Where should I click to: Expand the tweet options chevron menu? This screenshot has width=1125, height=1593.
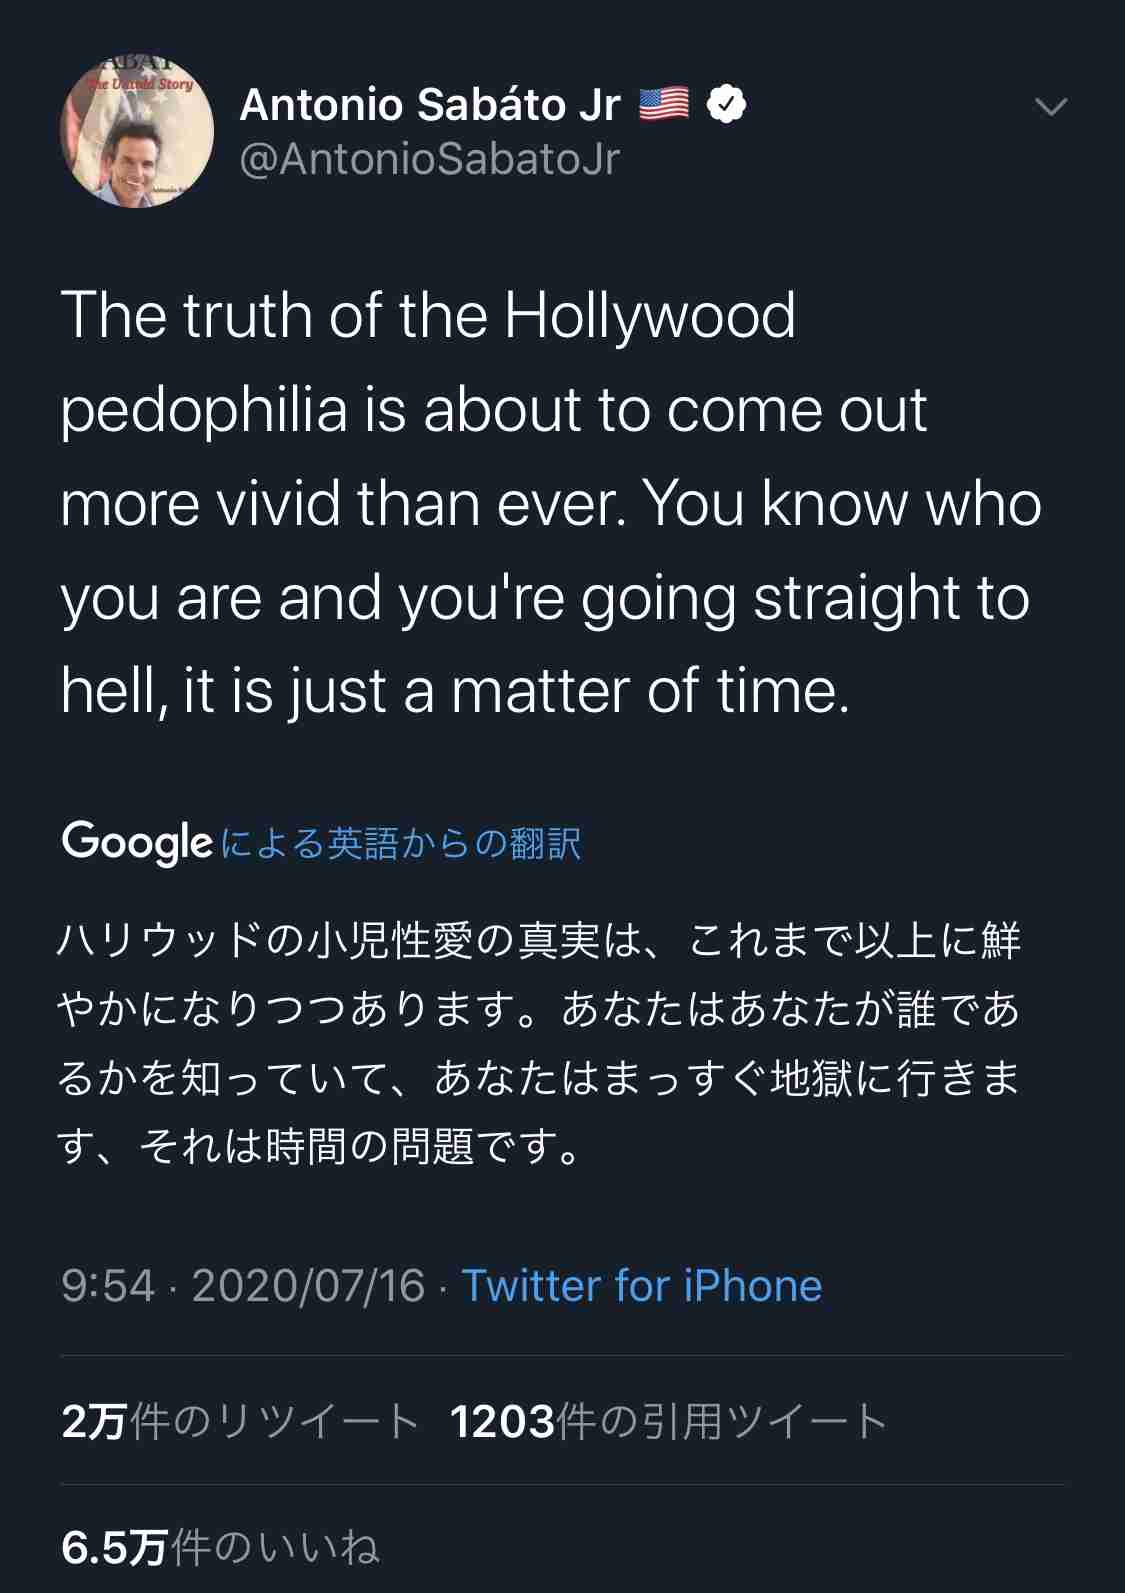pos(1051,106)
